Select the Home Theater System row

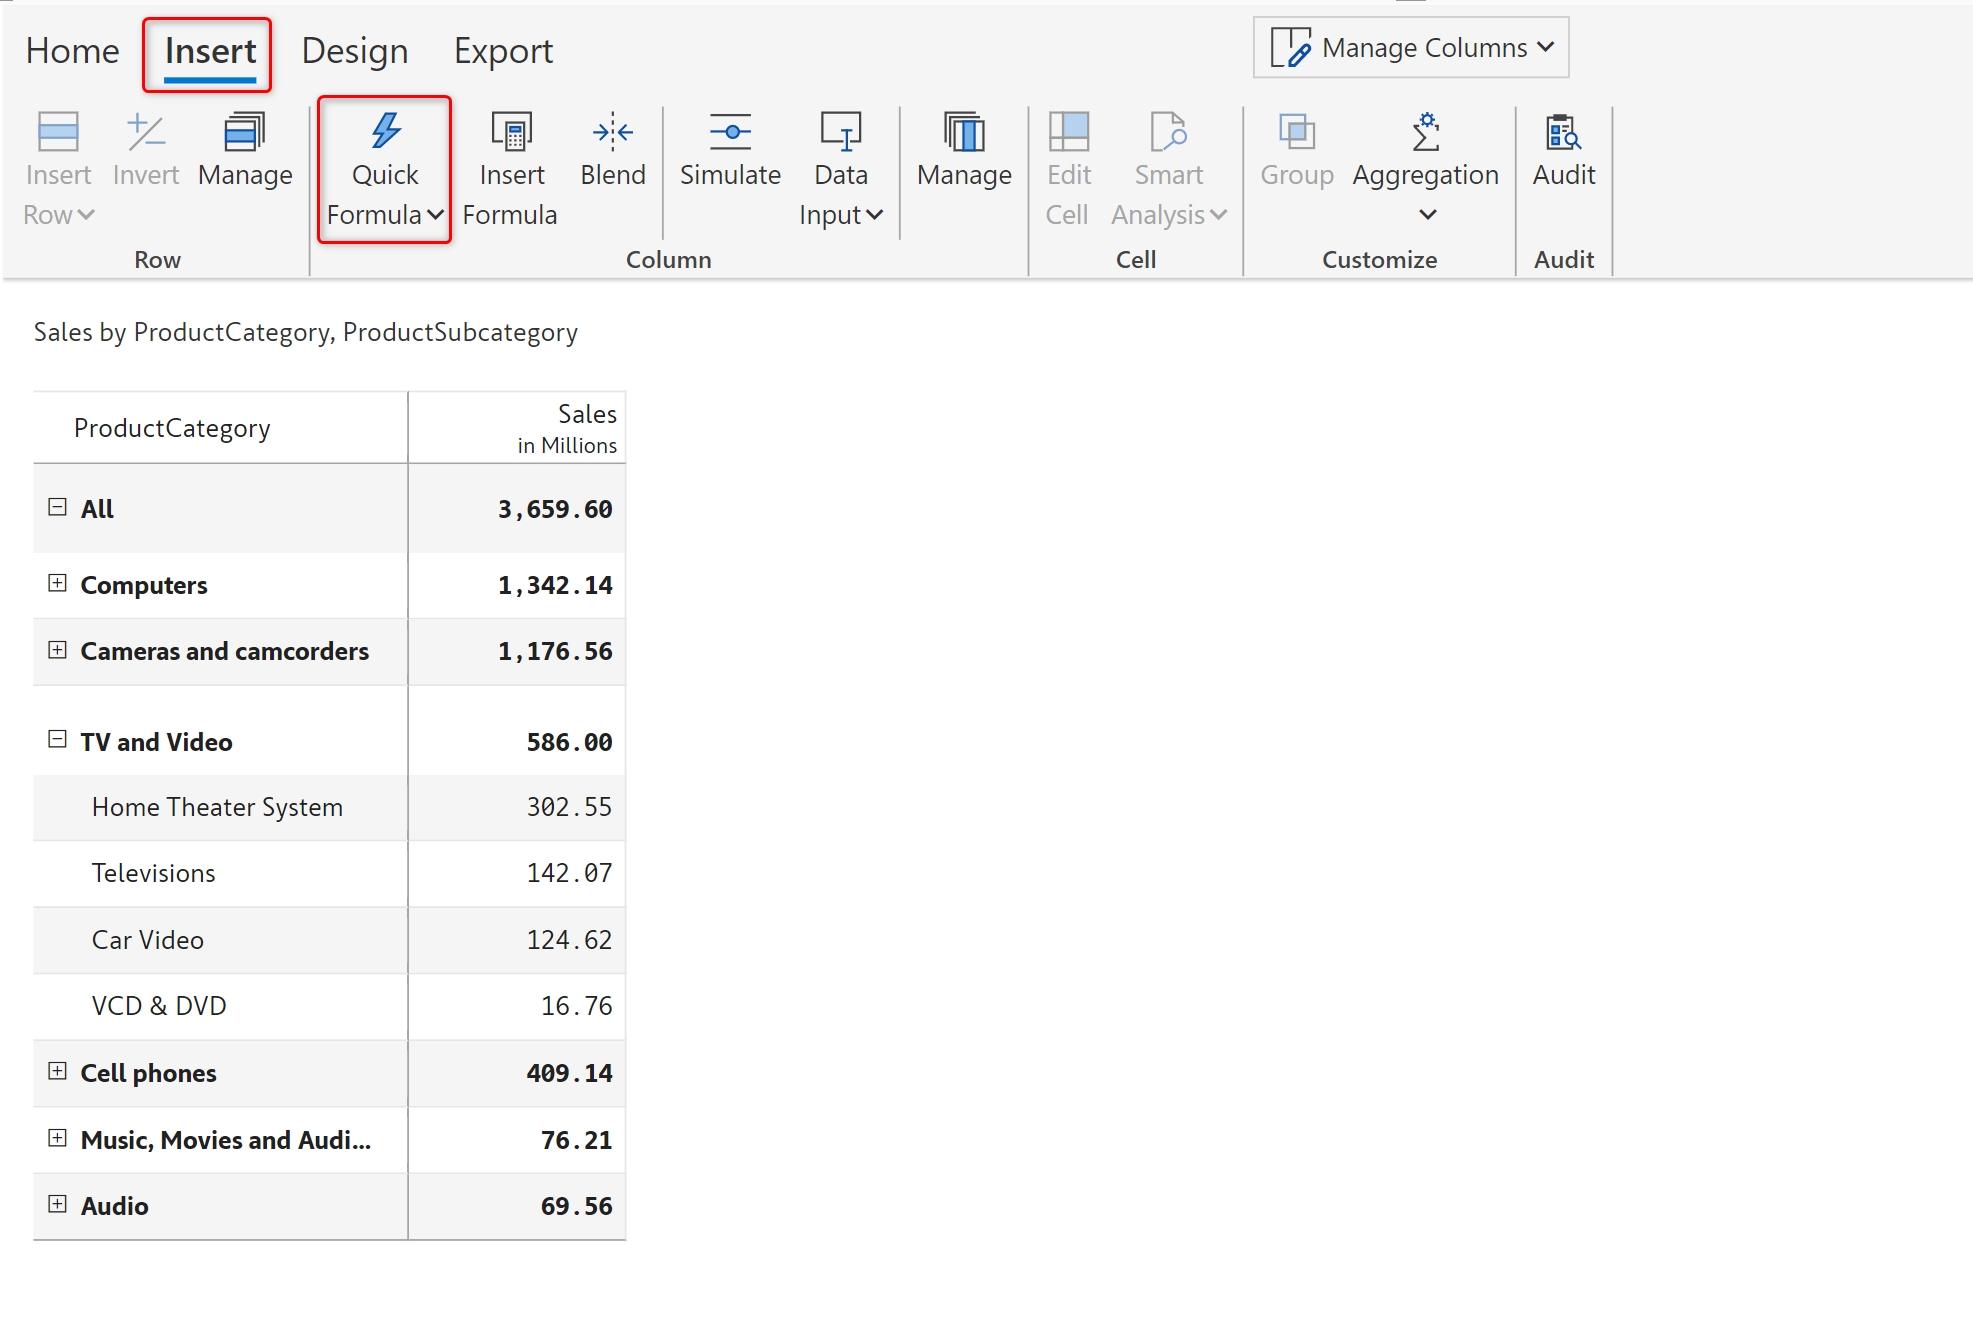tap(217, 807)
